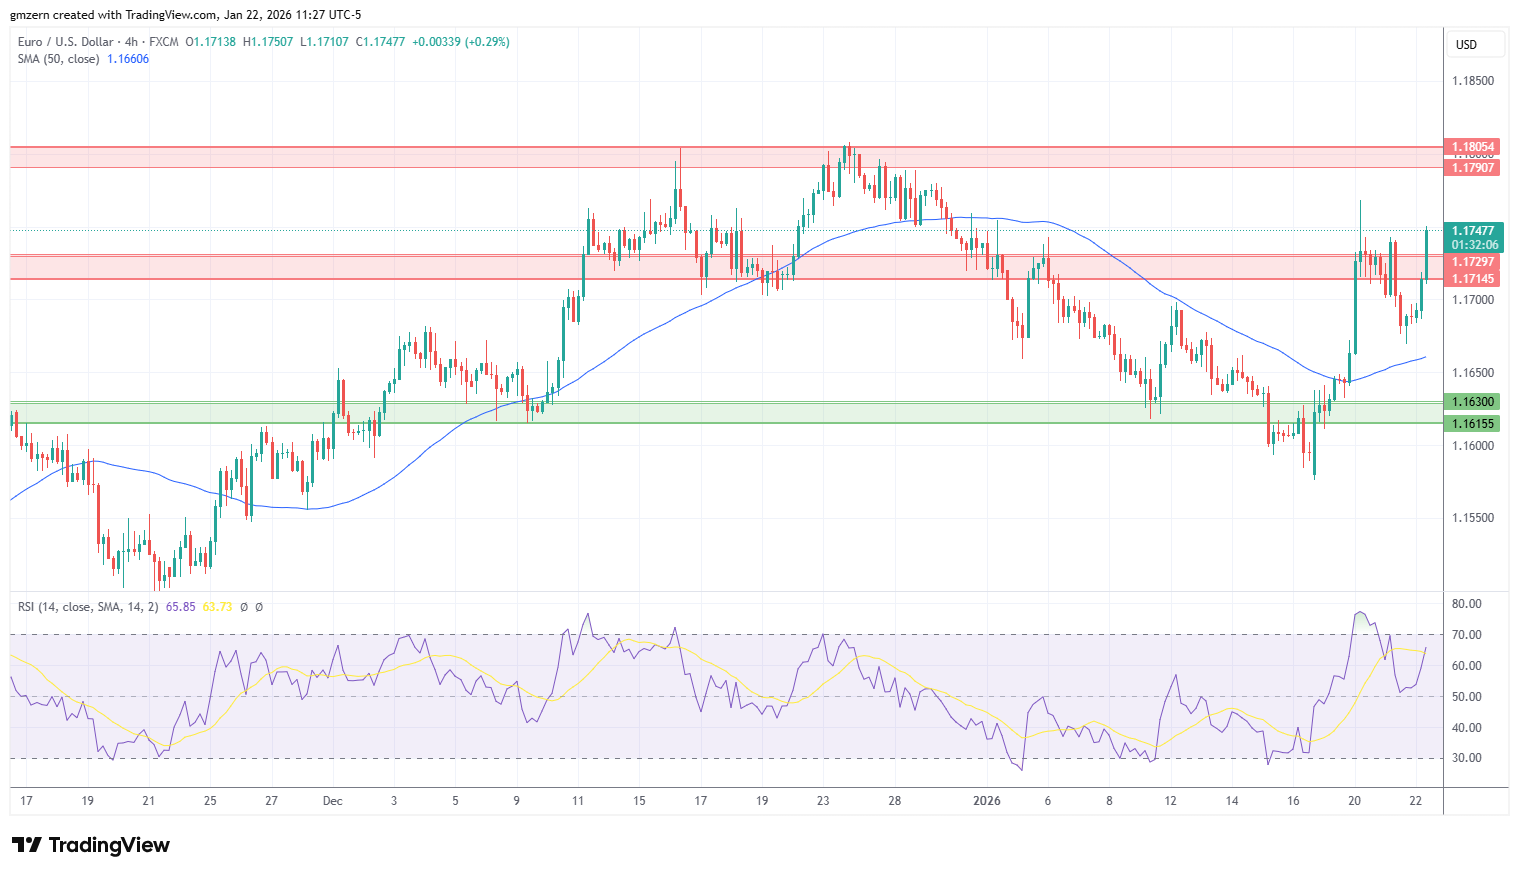Click the 1.16500 price axis tick
1519x875 pixels.
point(1473,373)
